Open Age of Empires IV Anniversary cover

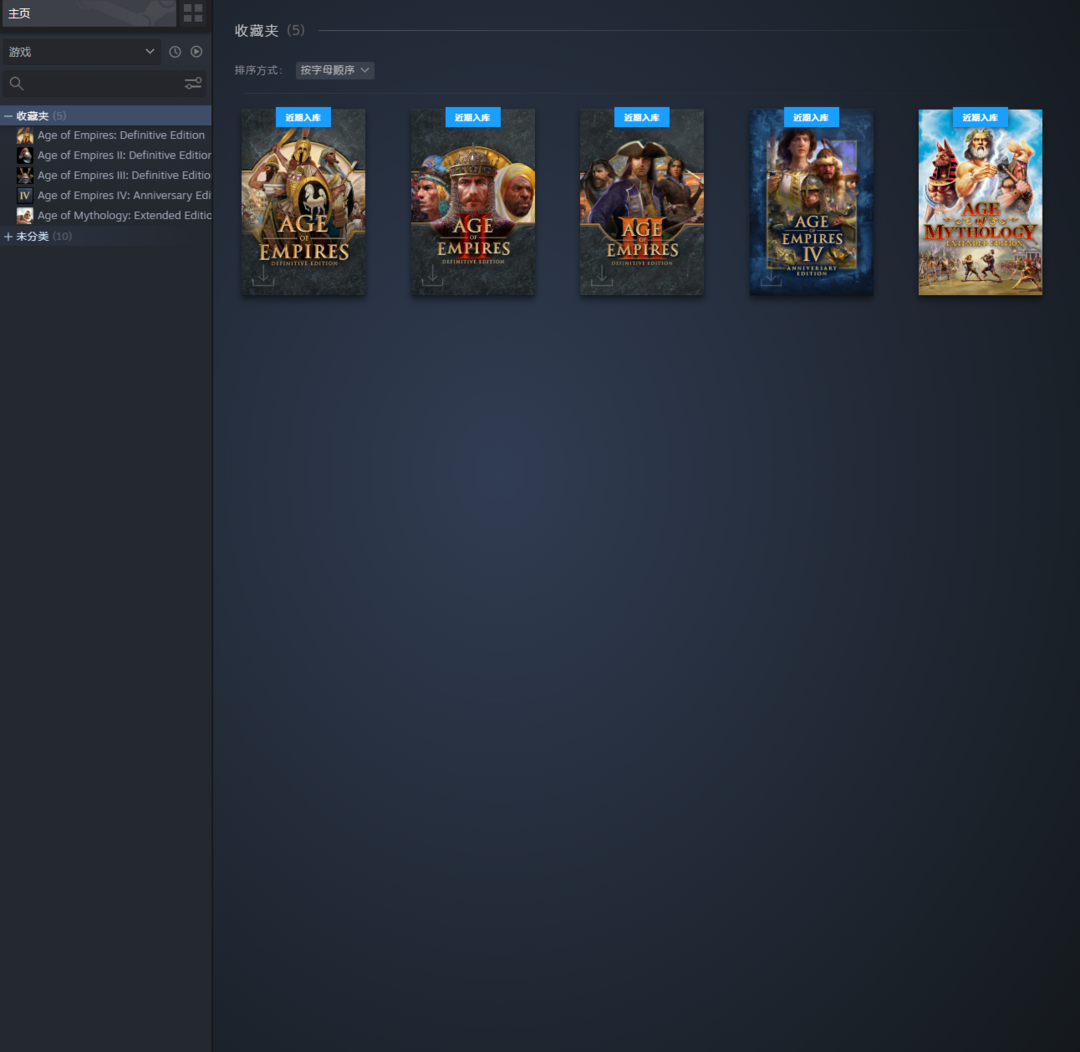[811, 202]
